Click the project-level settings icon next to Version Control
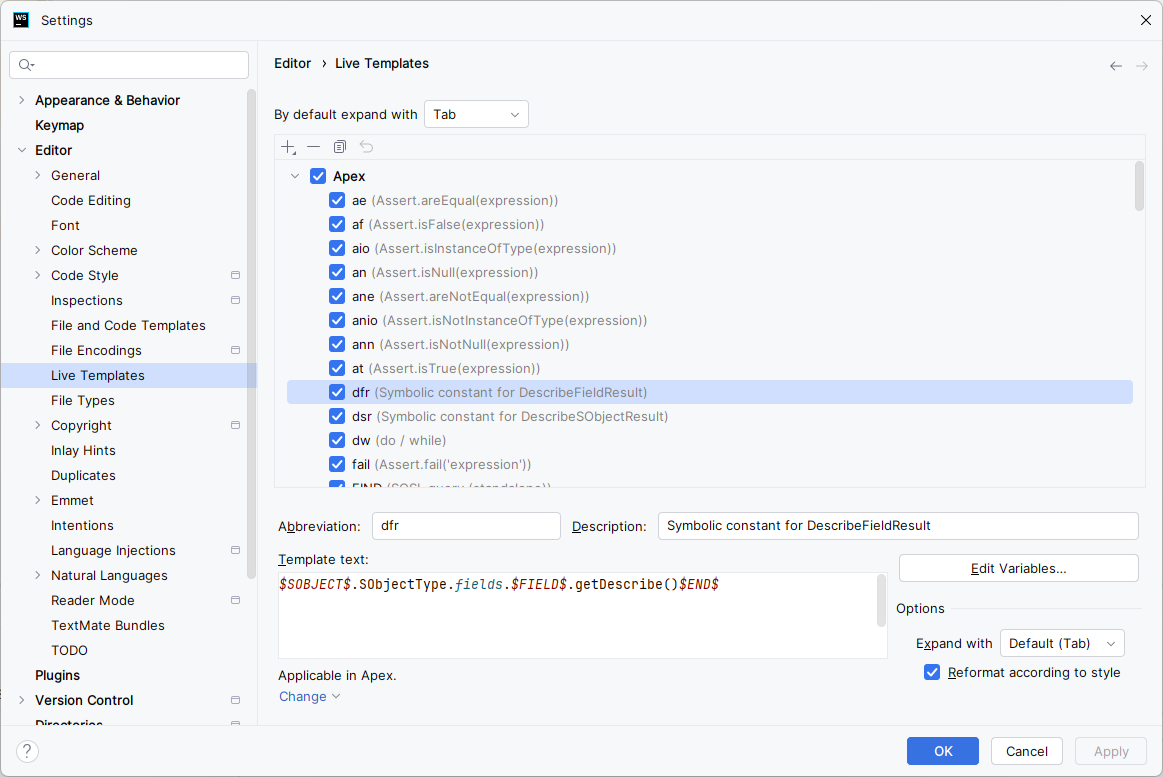Image resolution: width=1163 pixels, height=777 pixels. tap(235, 700)
